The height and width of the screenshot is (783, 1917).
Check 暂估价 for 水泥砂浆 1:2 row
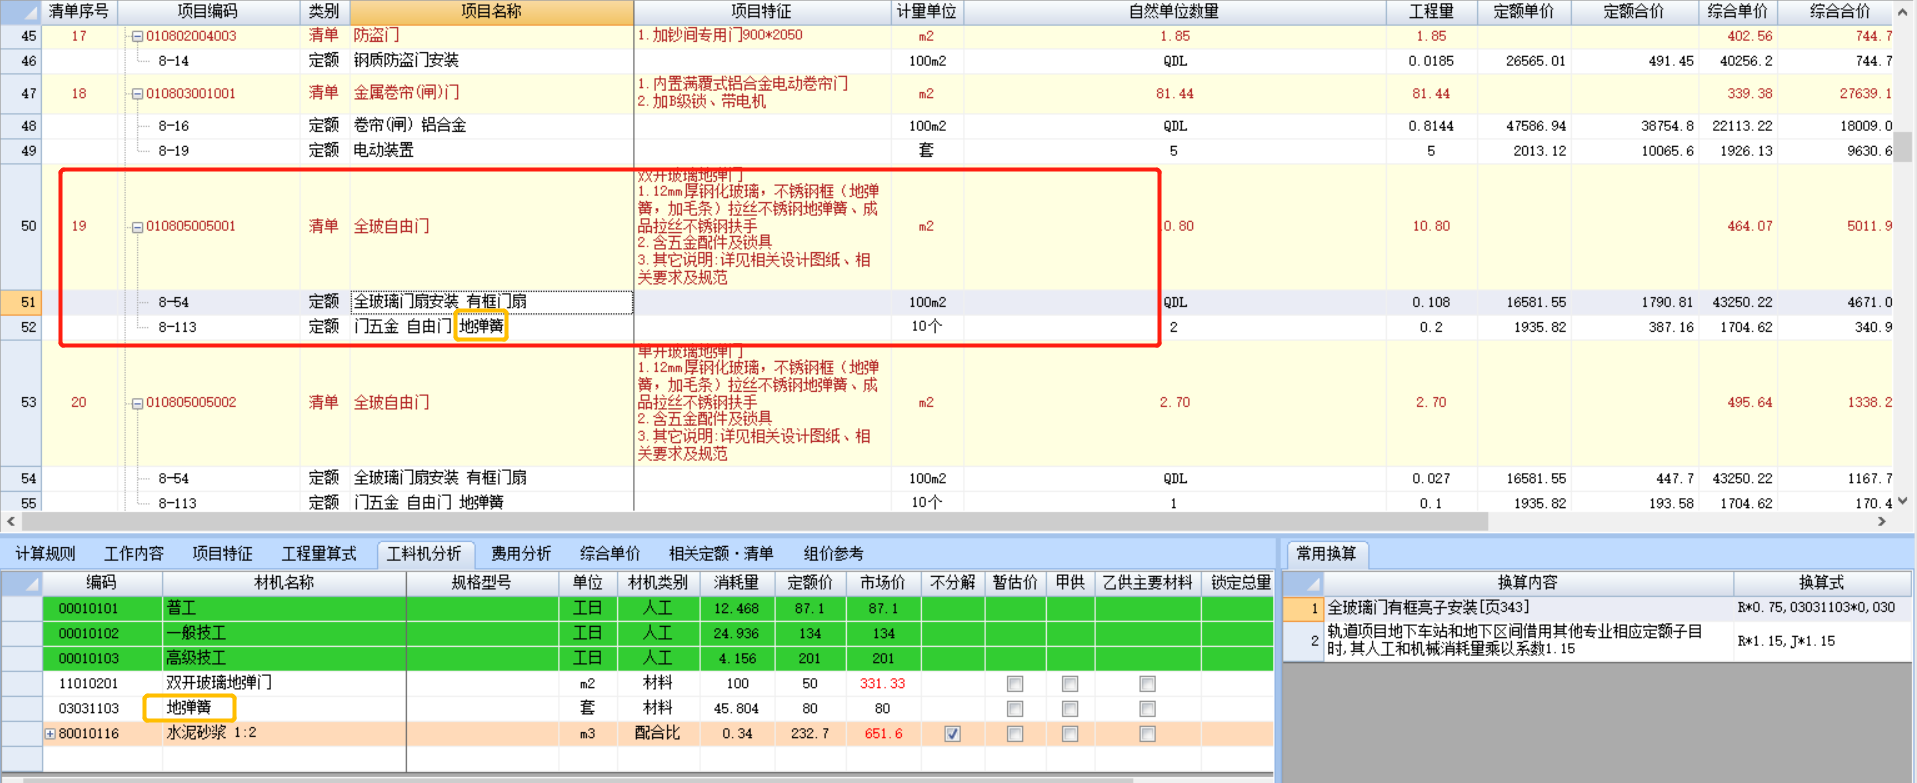tap(1015, 734)
